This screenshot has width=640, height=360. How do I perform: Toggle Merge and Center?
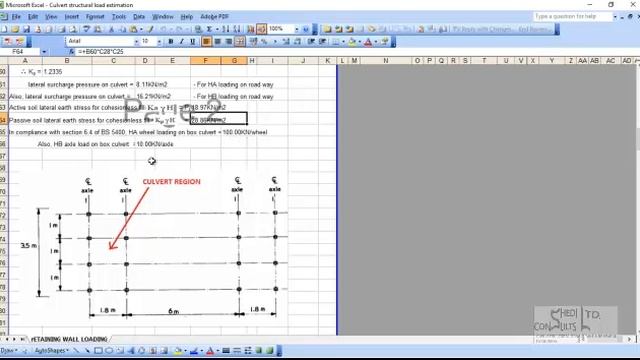click(240, 41)
